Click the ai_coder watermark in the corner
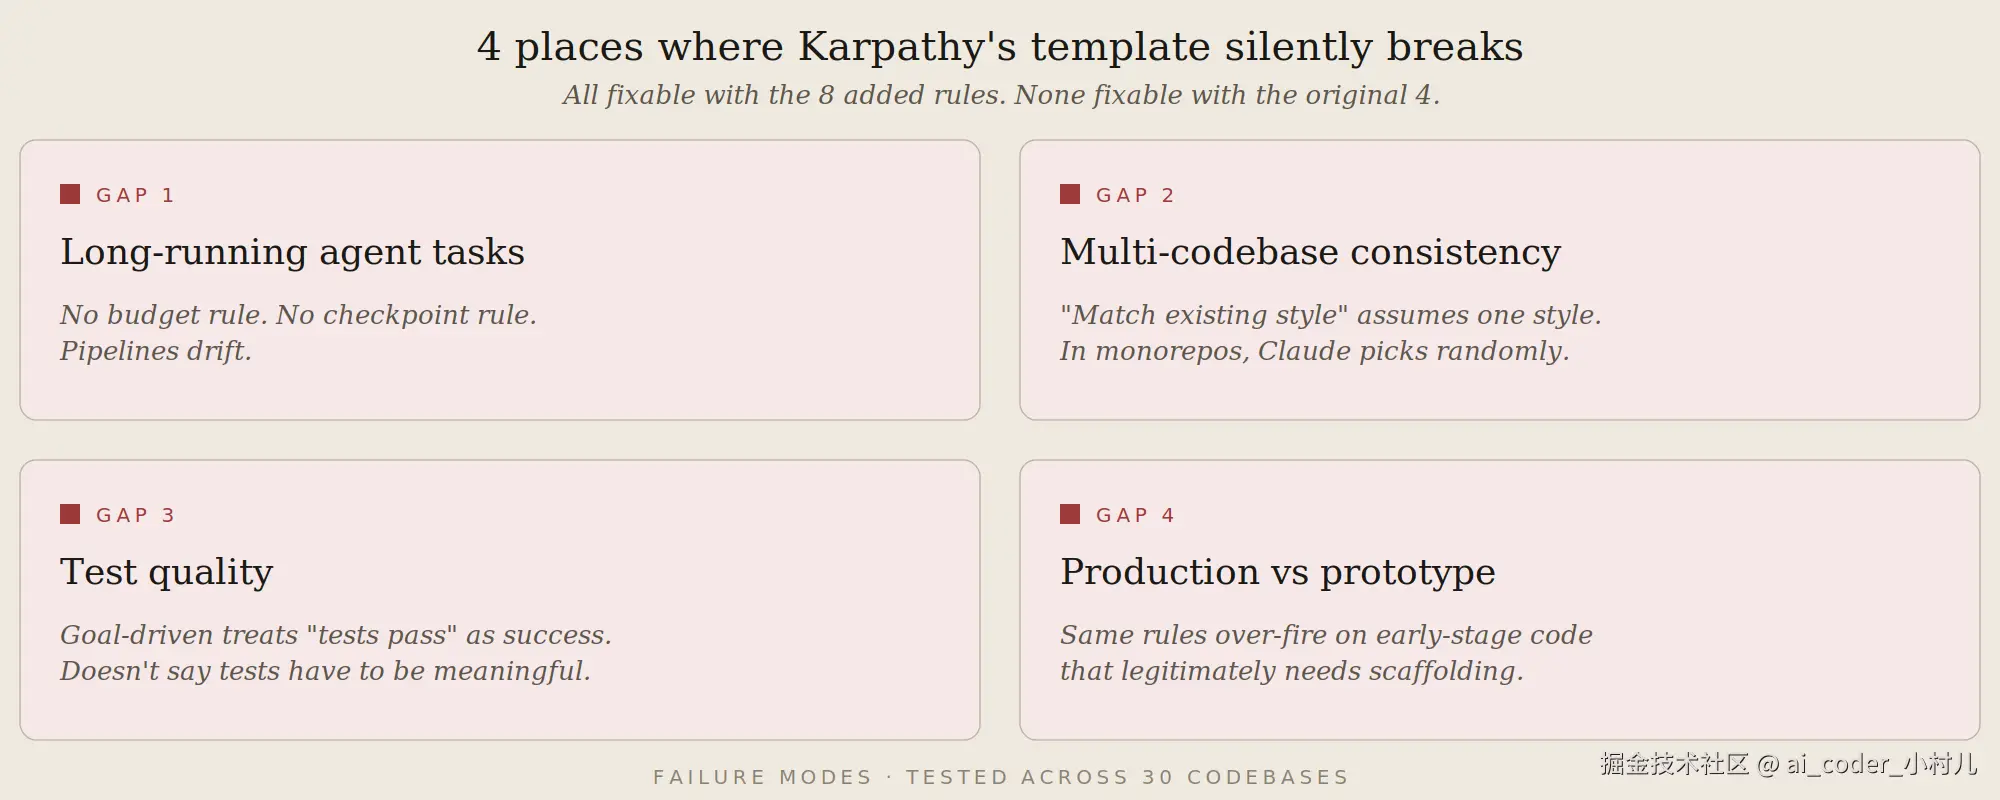The width and height of the screenshot is (2000, 800). 1789,764
